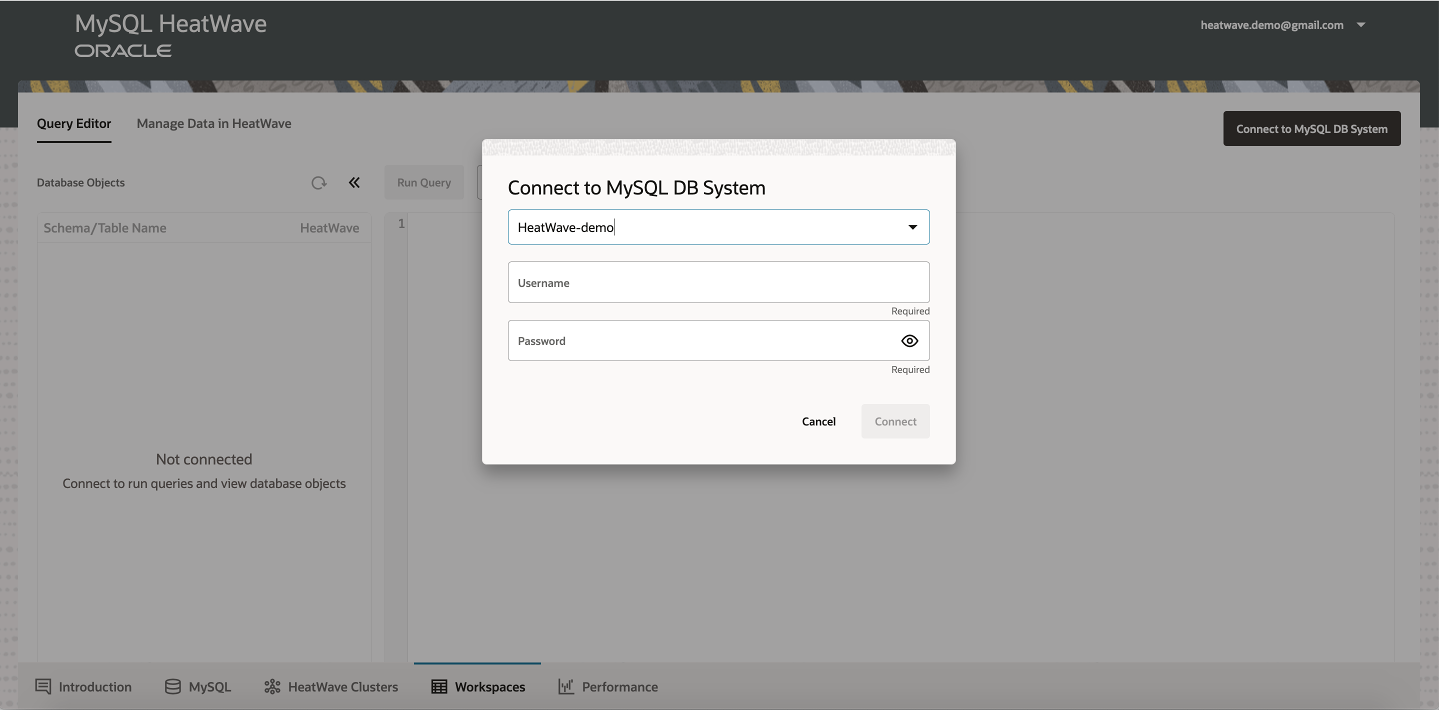This screenshot has width=1440, height=710.
Task: Open the DB system selection dropdown
Action: tap(912, 227)
